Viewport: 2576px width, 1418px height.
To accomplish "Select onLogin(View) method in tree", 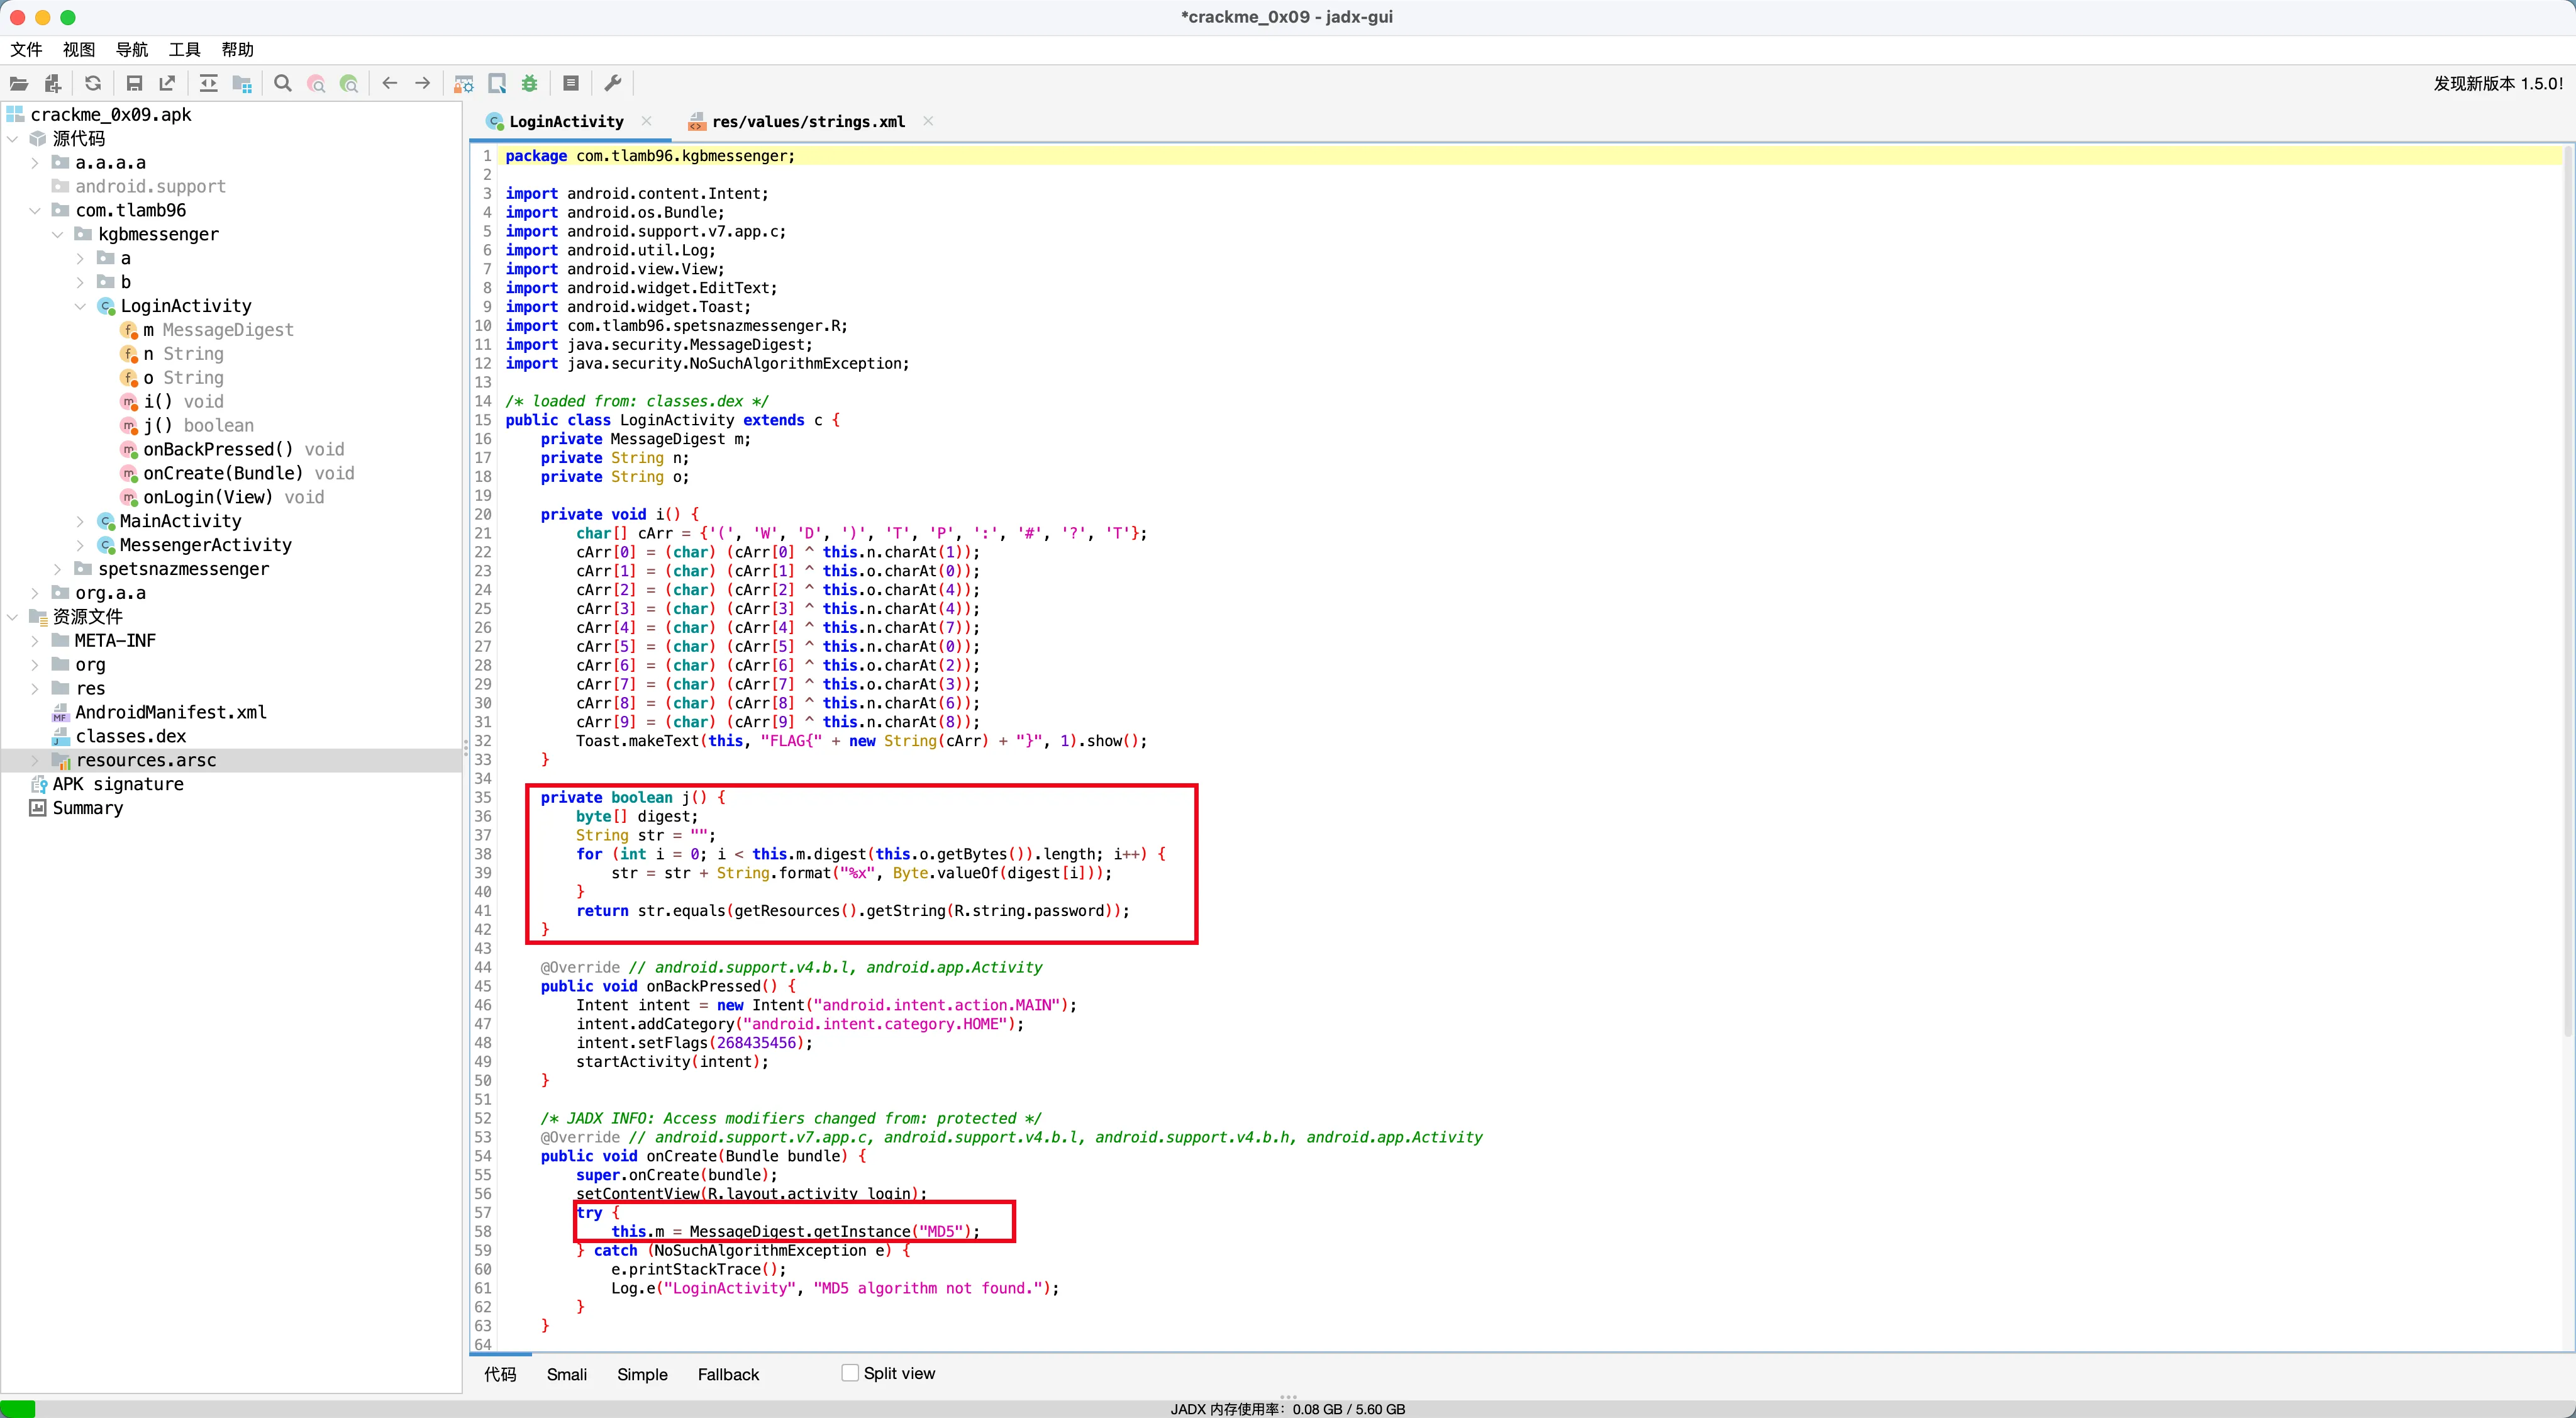I will (207, 497).
